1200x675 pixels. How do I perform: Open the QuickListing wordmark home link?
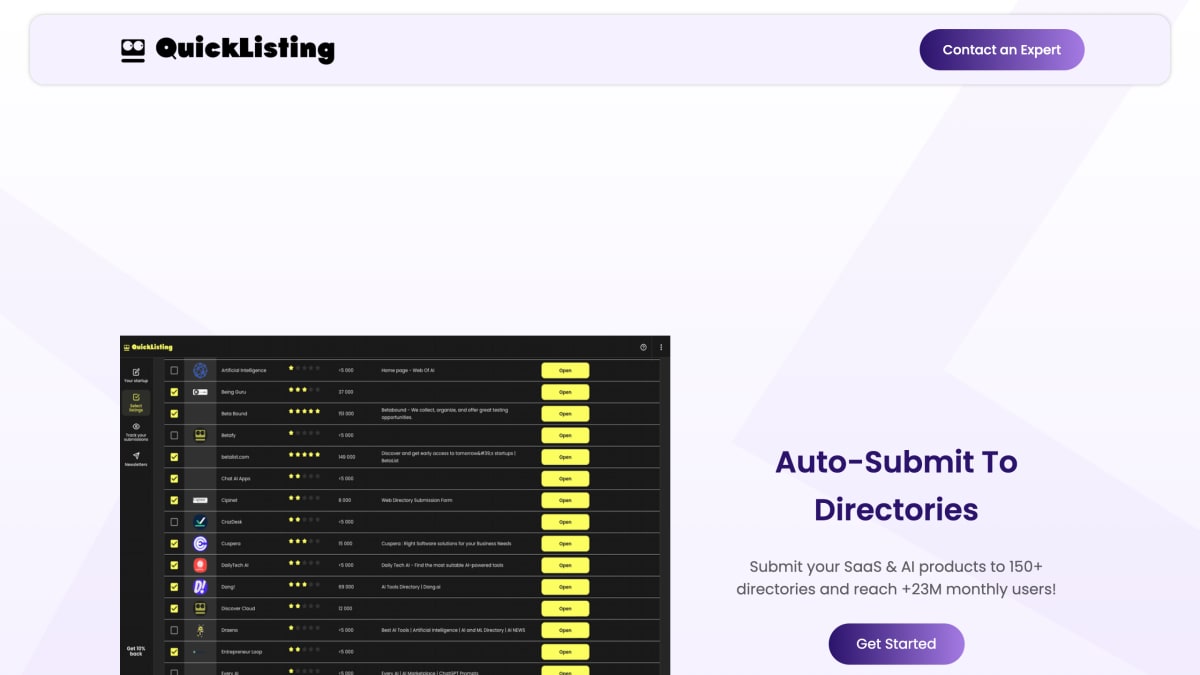[x=245, y=49]
